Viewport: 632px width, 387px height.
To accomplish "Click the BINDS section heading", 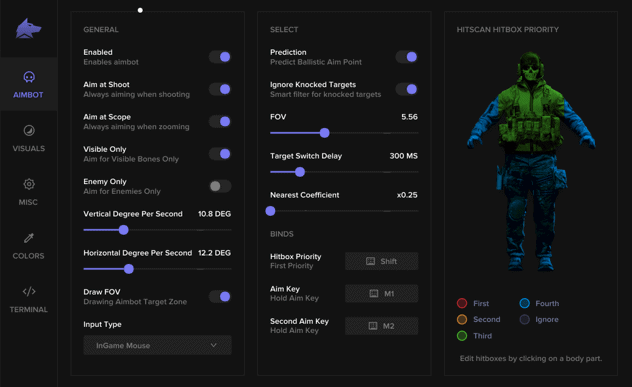I will click(x=282, y=234).
